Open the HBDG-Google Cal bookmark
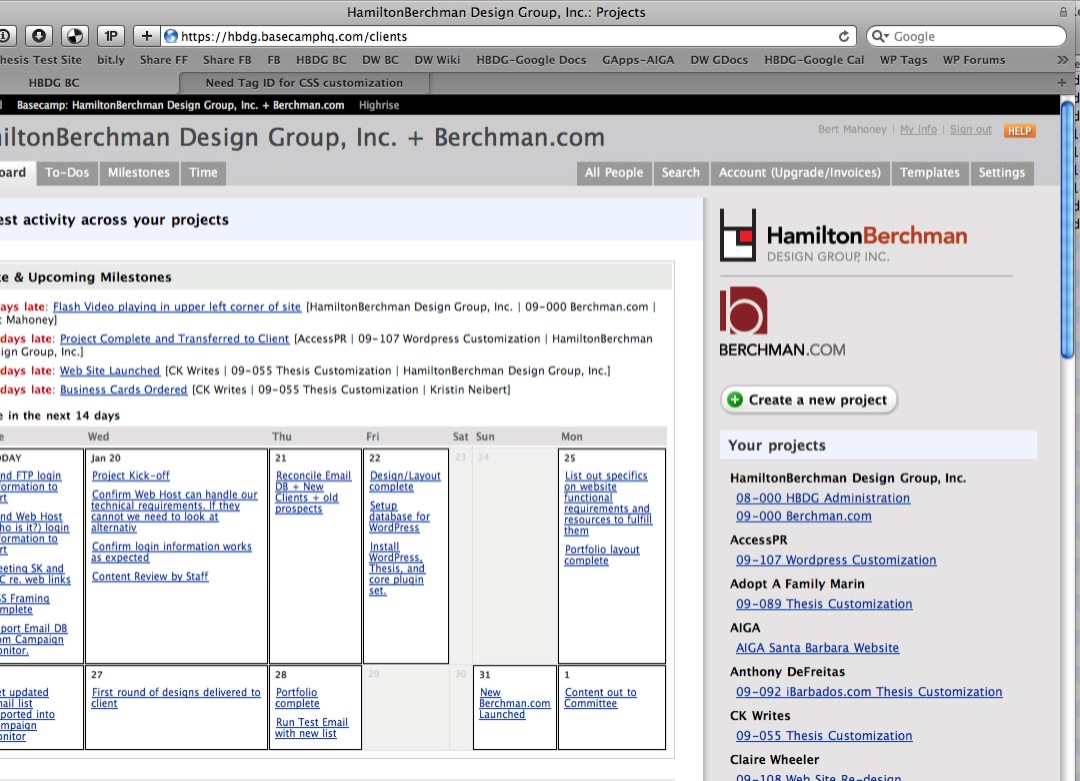1080x781 pixels. (x=814, y=60)
